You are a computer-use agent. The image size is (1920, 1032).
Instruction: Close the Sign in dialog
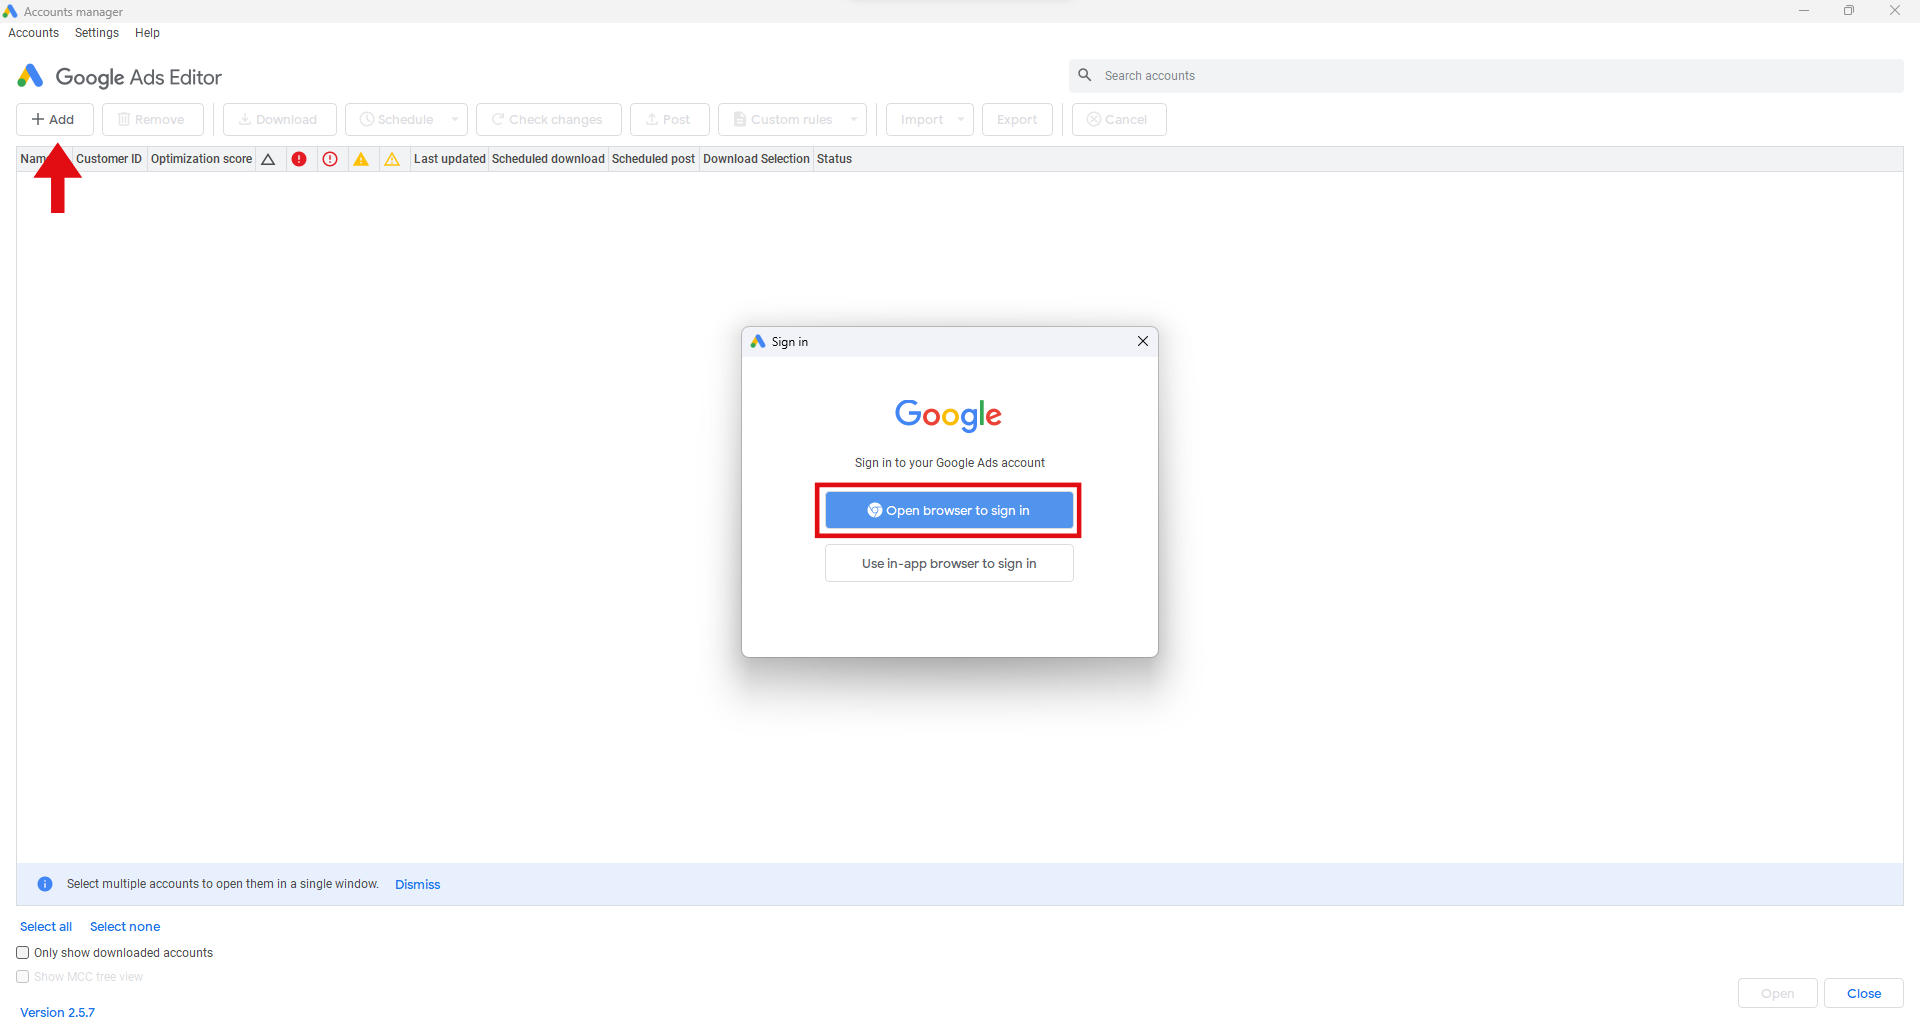point(1143,341)
